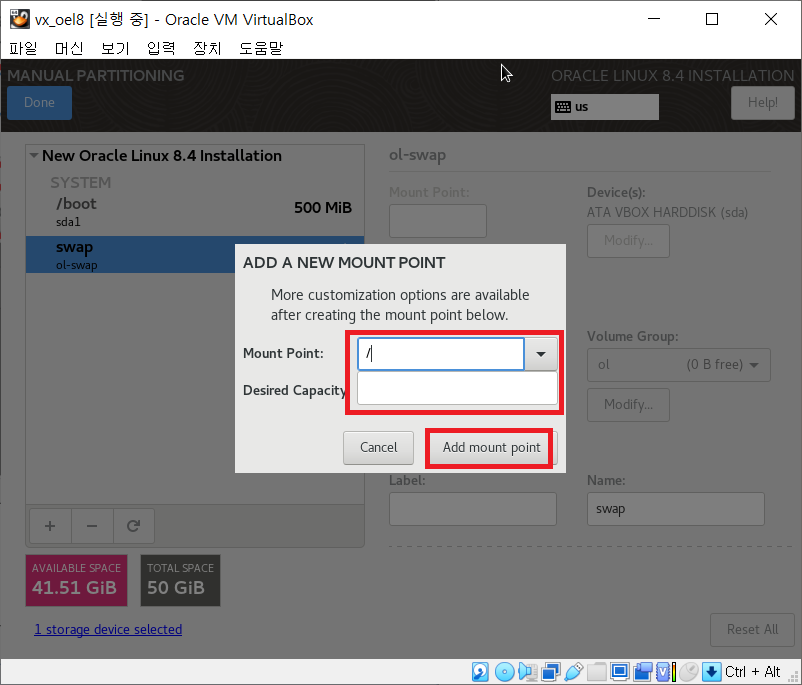Image resolution: width=802 pixels, height=685 pixels.
Task: Click the network adapters icon in status bar
Action: coord(551,671)
